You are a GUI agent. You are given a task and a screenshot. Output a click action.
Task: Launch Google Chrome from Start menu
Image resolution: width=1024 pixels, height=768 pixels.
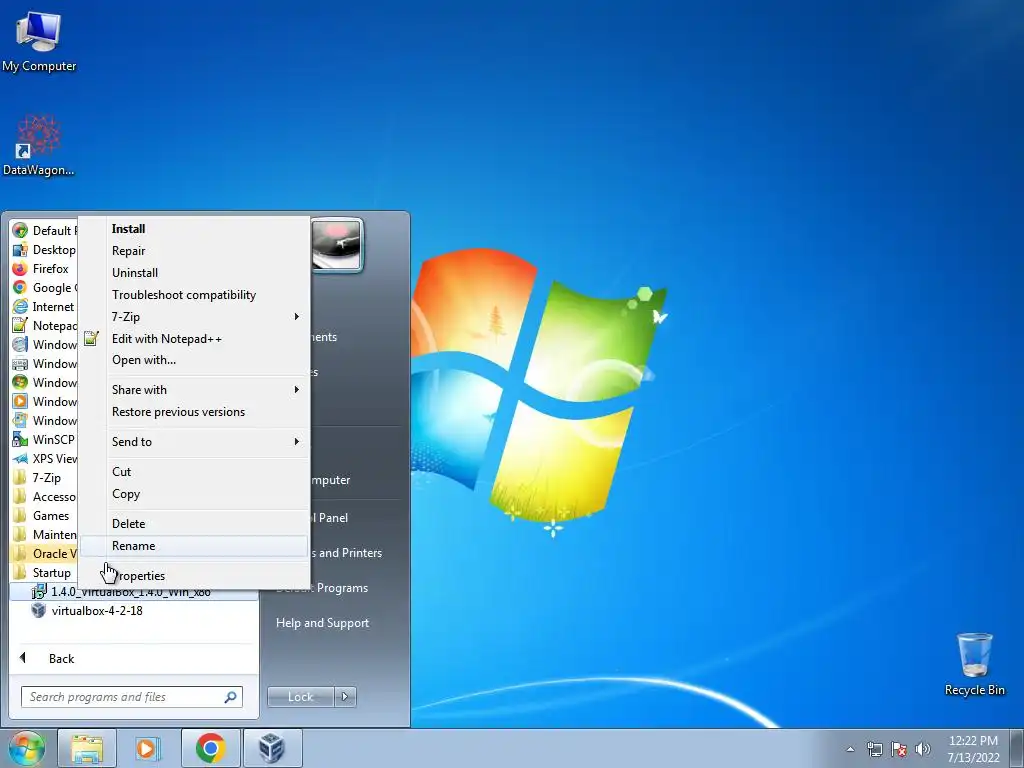[44, 287]
